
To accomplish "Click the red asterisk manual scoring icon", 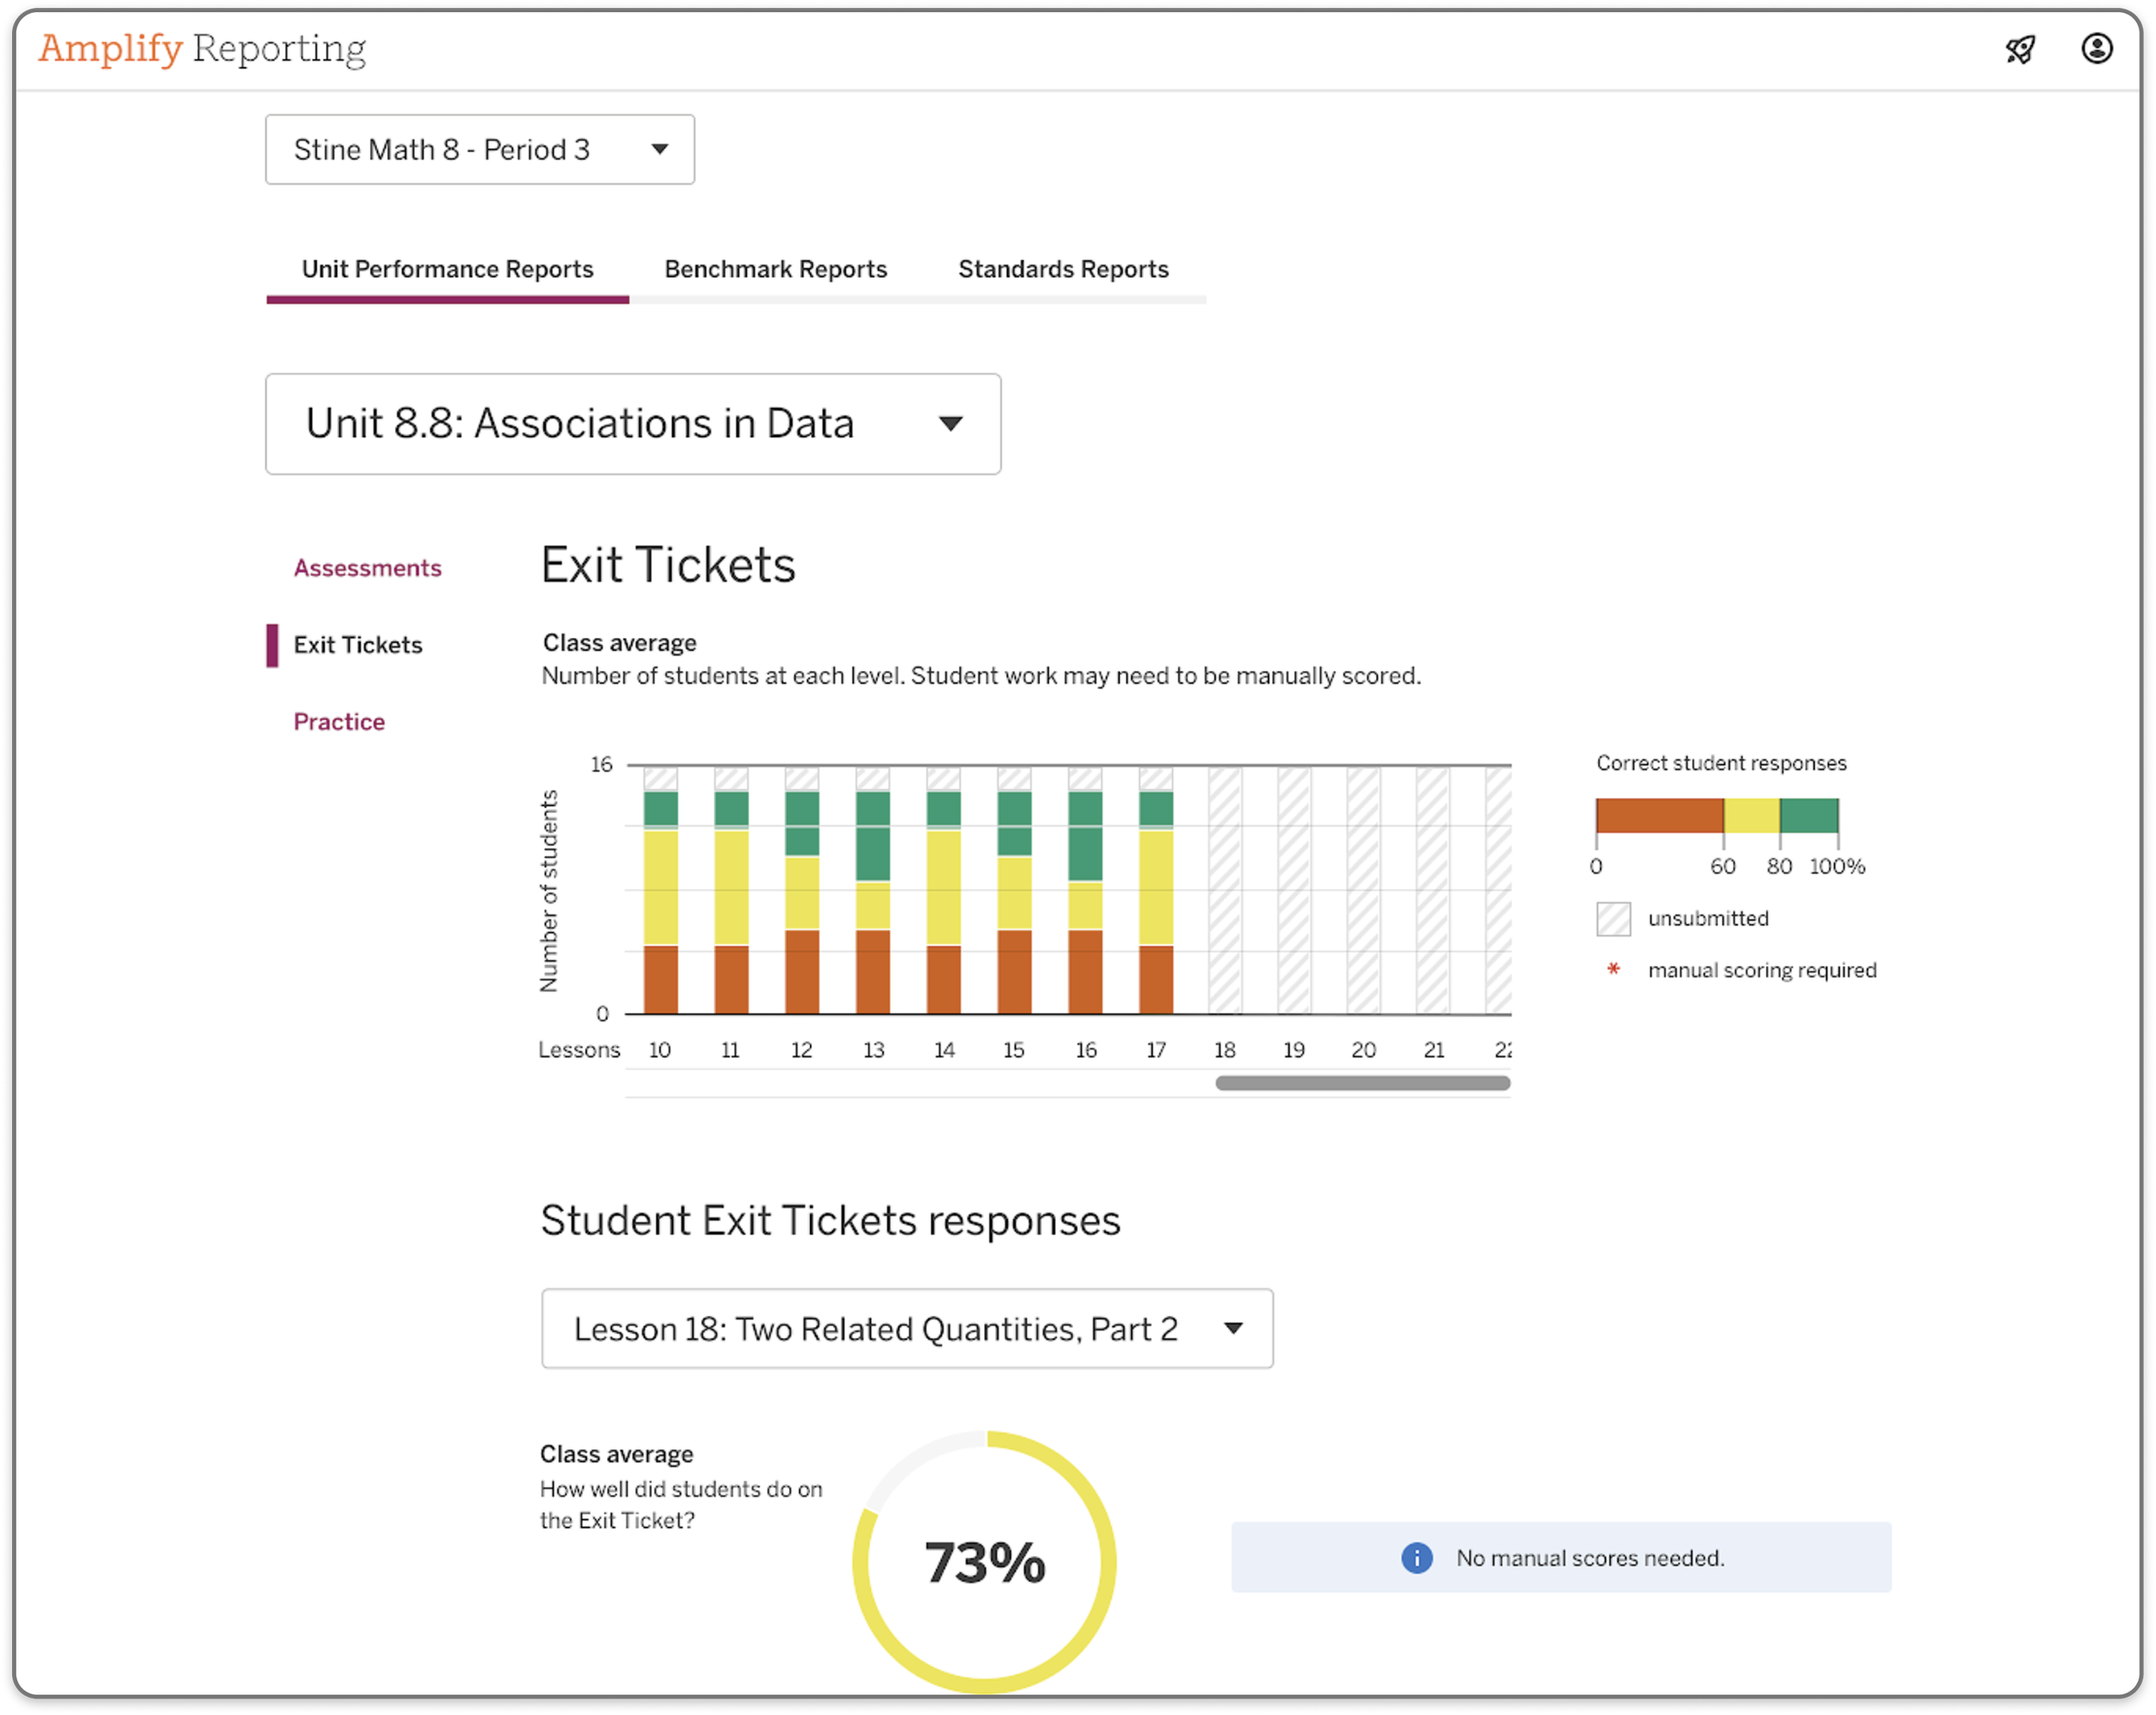I will tap(1613, 969).
